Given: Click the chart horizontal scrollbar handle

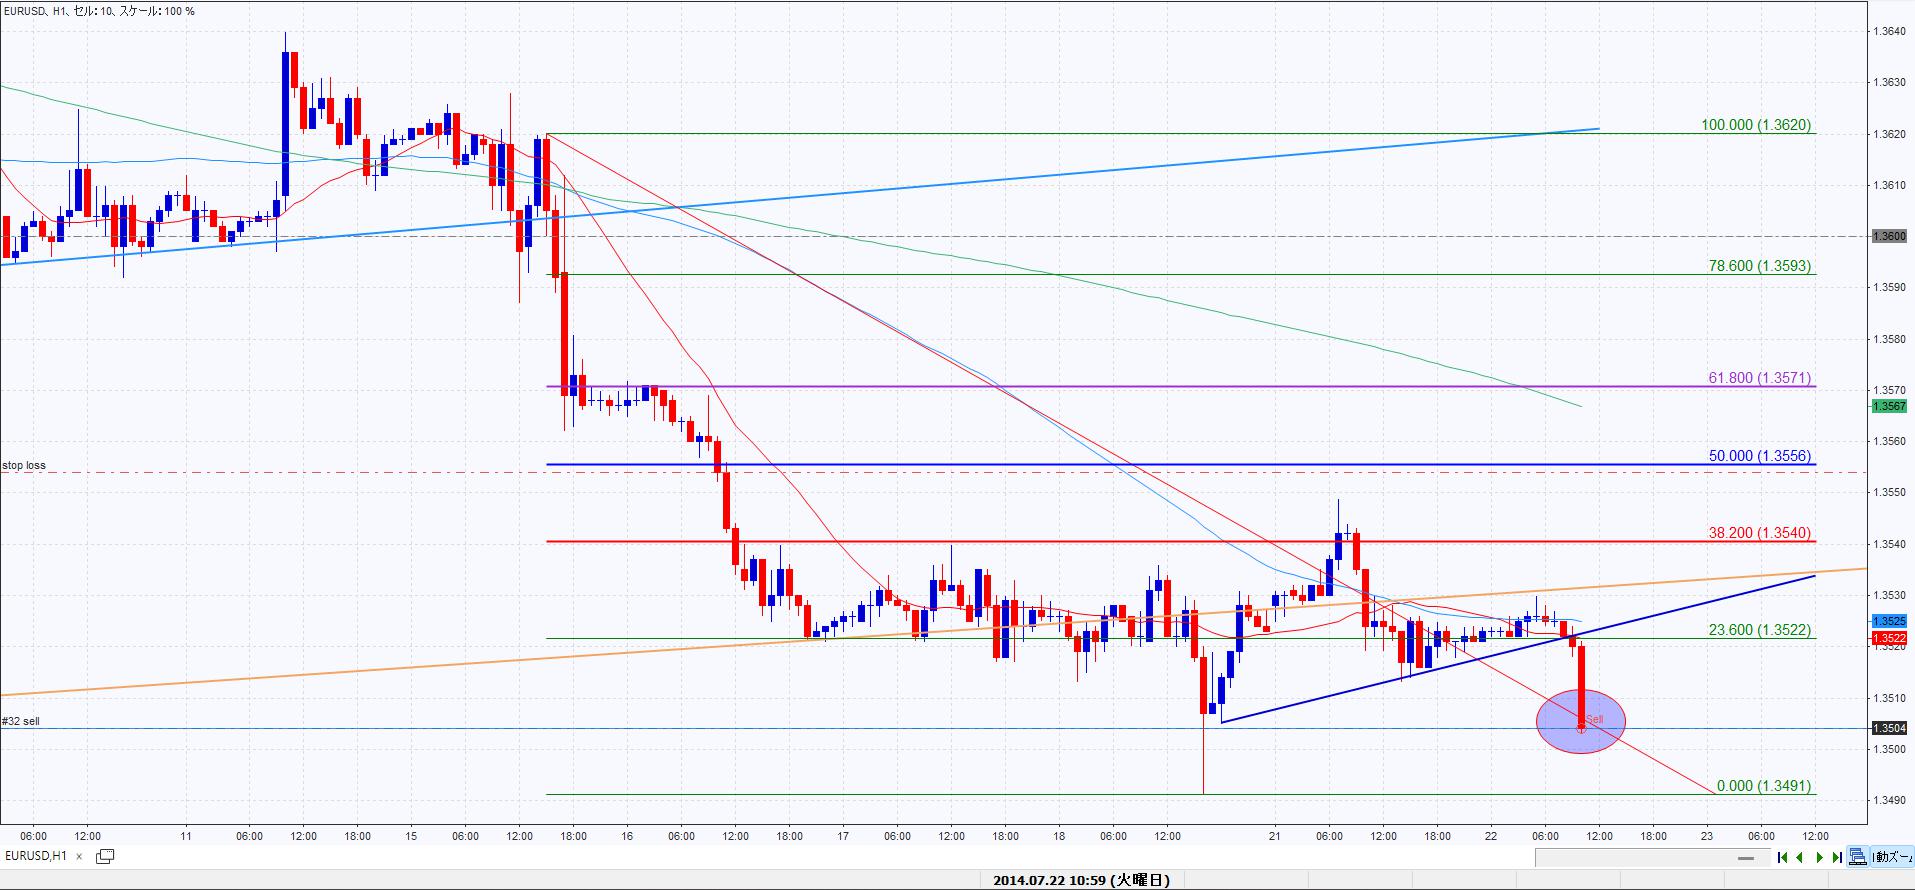Looking at the screenshot, I should [1746, 858].
